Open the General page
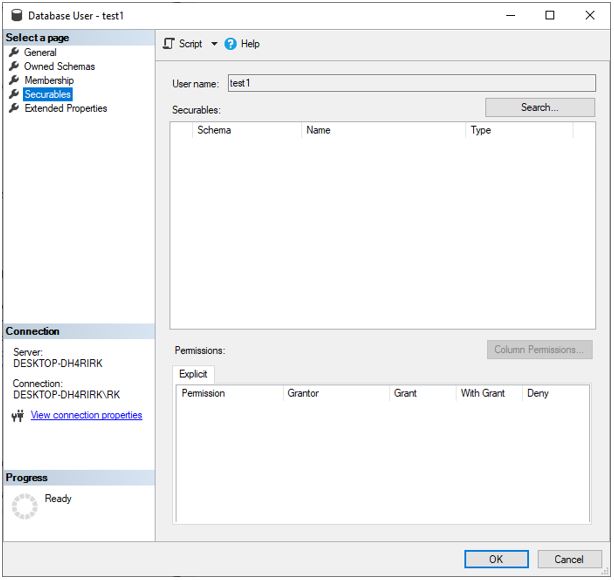 [40, 52]
